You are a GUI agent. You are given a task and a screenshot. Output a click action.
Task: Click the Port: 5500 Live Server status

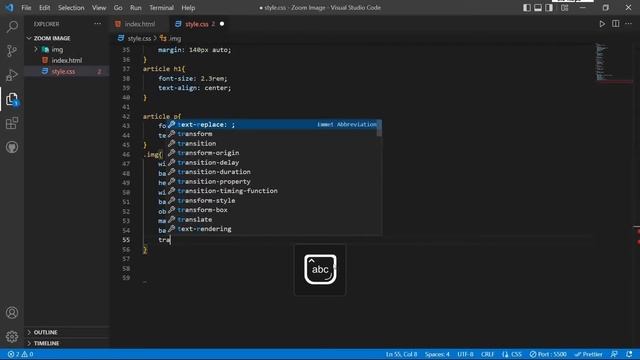(548, 354)
